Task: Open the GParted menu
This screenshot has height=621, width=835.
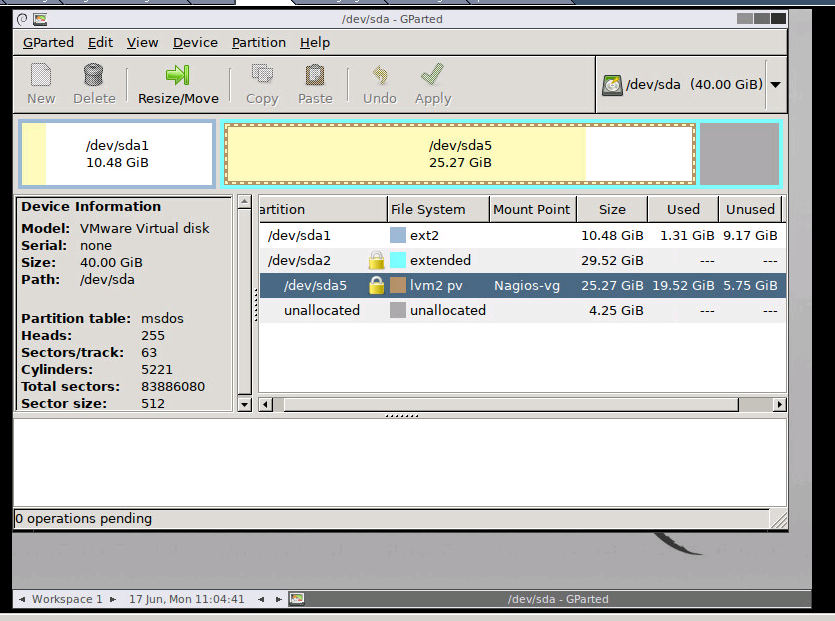Action: coord(48,42)
